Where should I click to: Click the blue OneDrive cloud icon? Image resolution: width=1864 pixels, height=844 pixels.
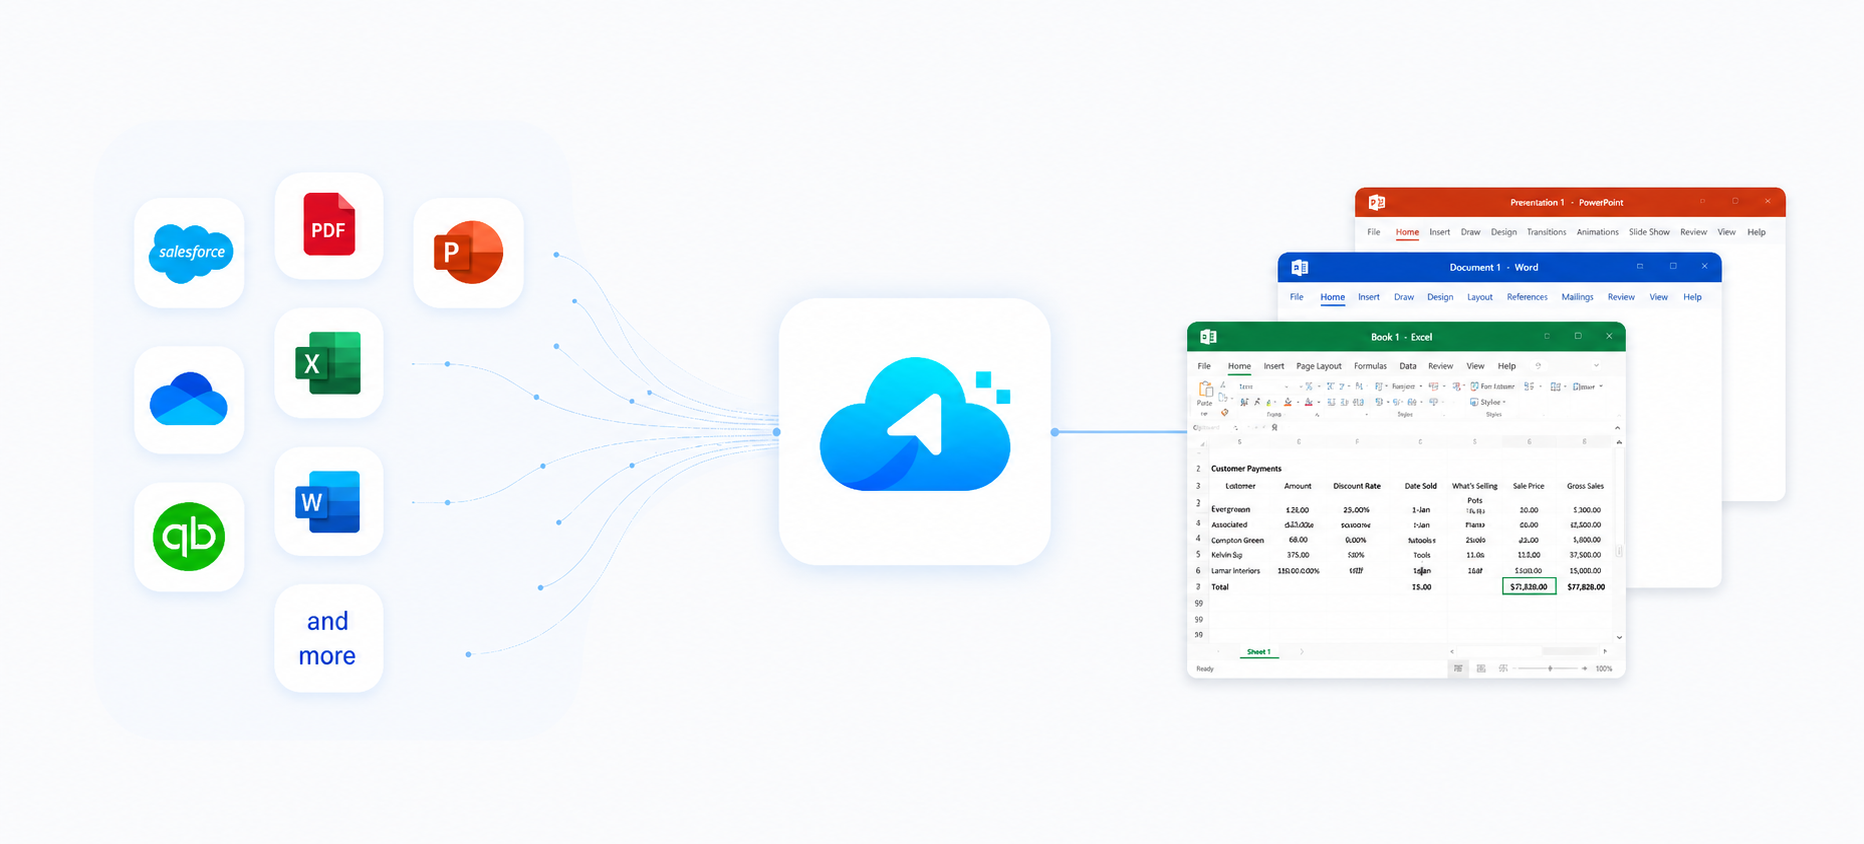[189, 399]
